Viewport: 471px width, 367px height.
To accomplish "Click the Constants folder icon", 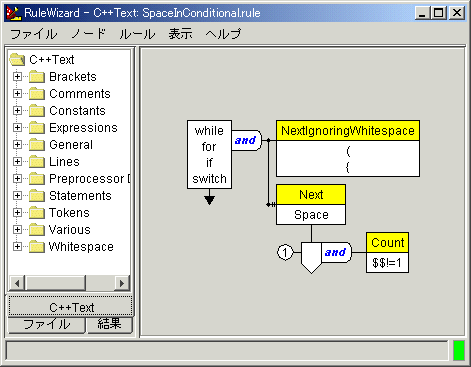I will click(x=37, y=111).
